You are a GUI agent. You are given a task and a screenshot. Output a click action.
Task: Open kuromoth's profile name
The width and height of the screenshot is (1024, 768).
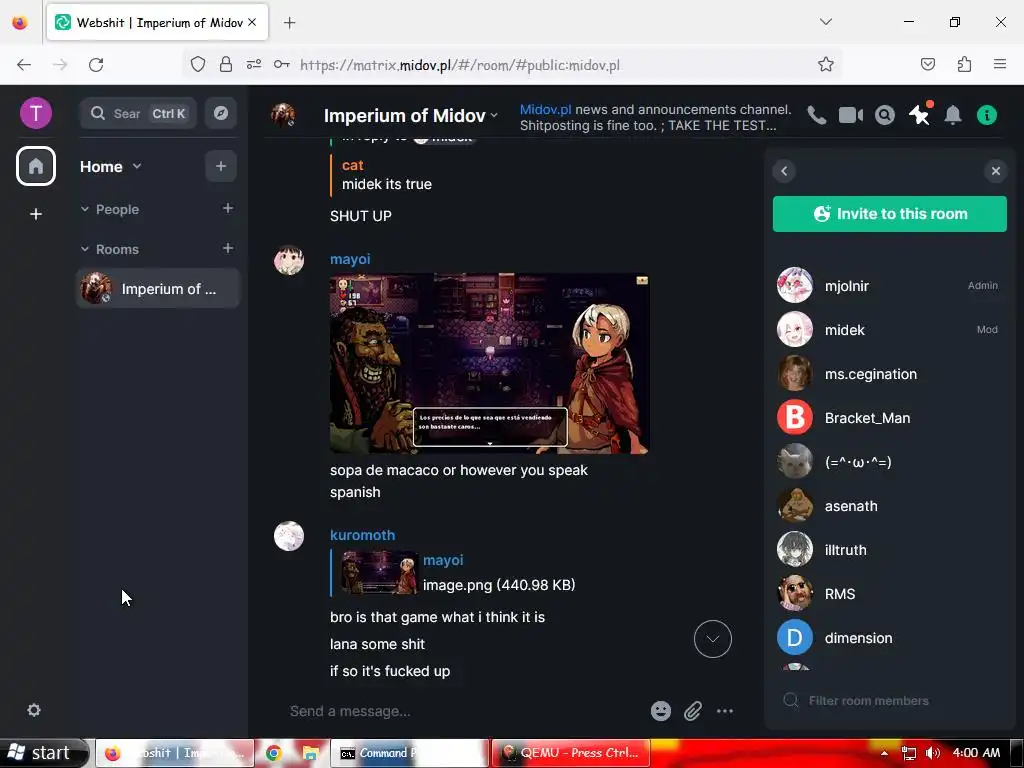coord(362,535)
